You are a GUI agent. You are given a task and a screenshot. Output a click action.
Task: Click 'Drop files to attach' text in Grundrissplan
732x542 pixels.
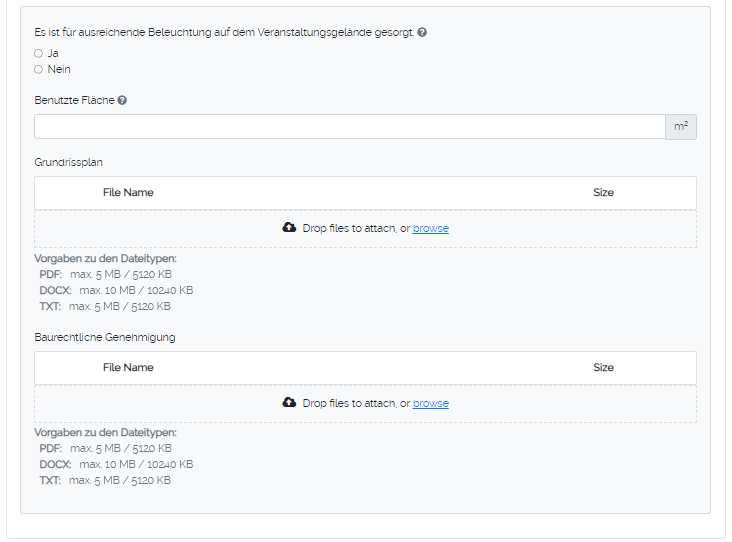coord(349,228)
